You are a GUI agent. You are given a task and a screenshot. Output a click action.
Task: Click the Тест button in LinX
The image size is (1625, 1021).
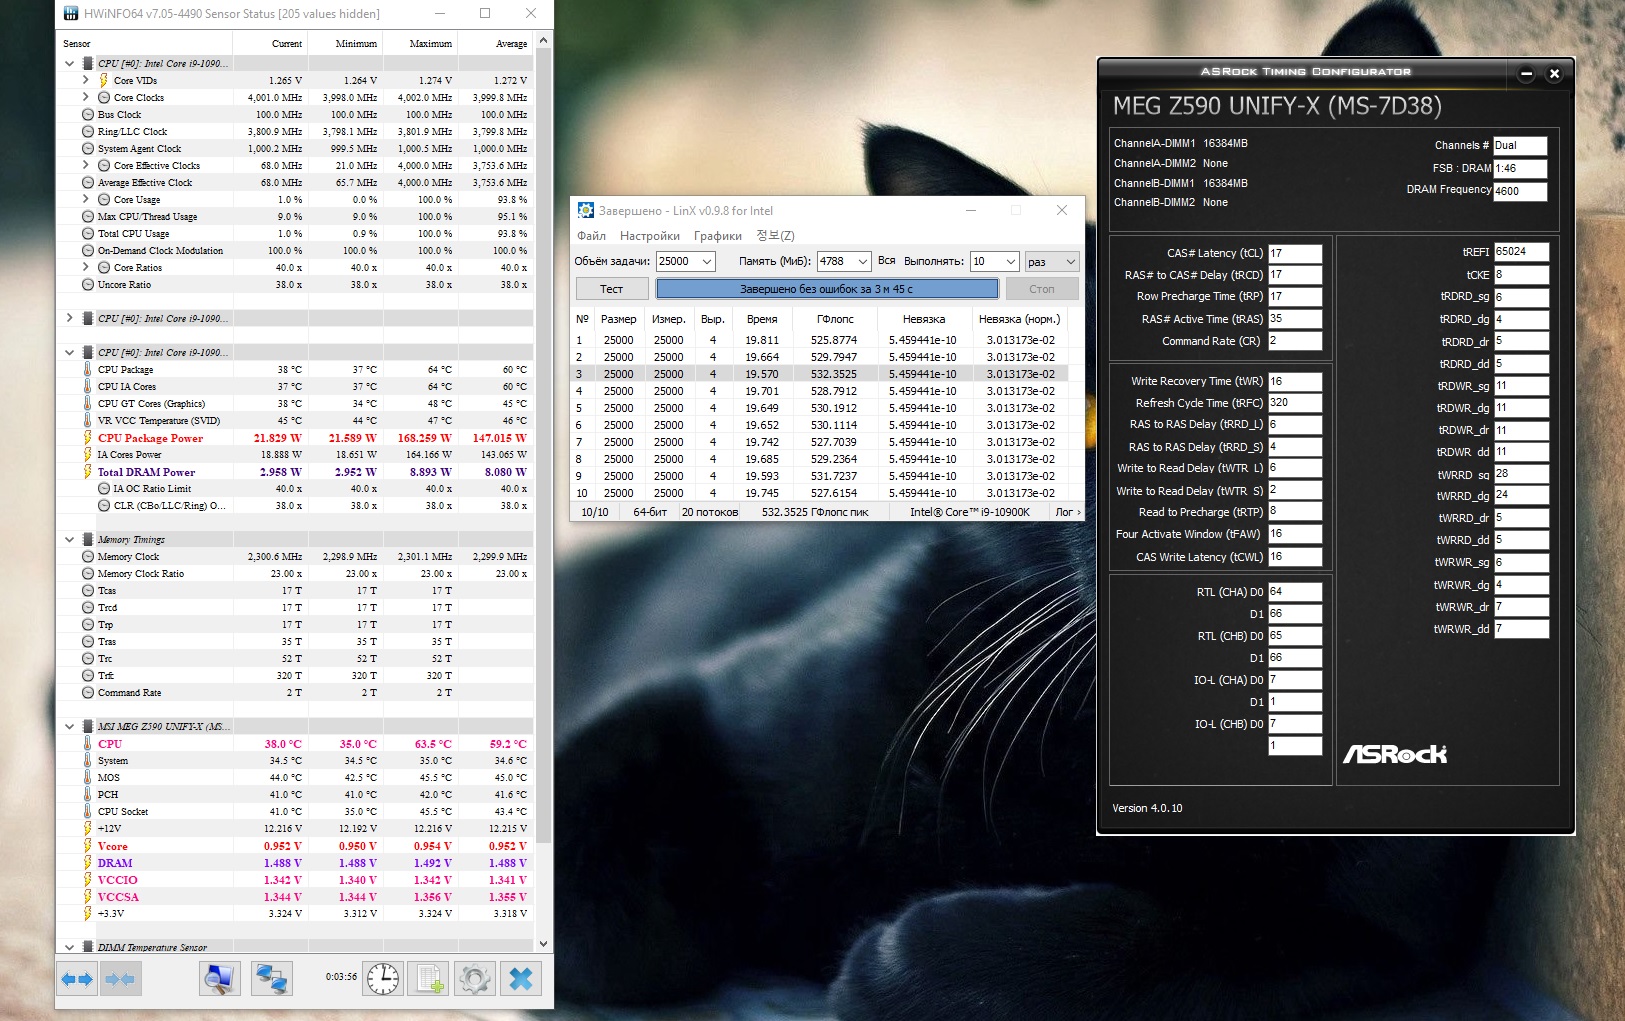click(611, 289)
